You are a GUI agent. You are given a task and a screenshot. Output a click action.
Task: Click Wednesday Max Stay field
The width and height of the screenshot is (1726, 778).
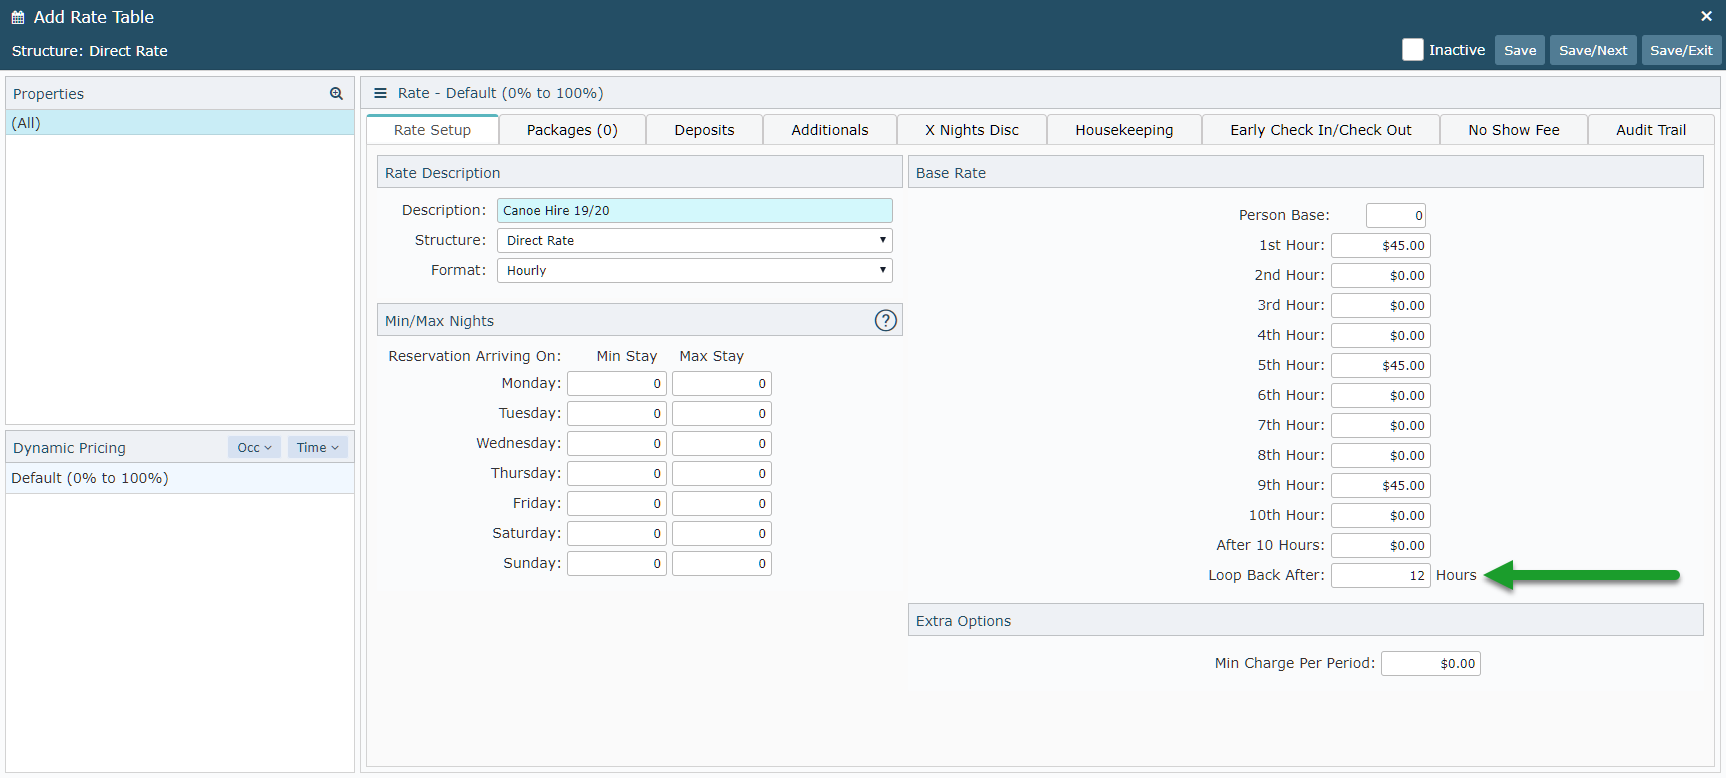(x=721, y=444)
